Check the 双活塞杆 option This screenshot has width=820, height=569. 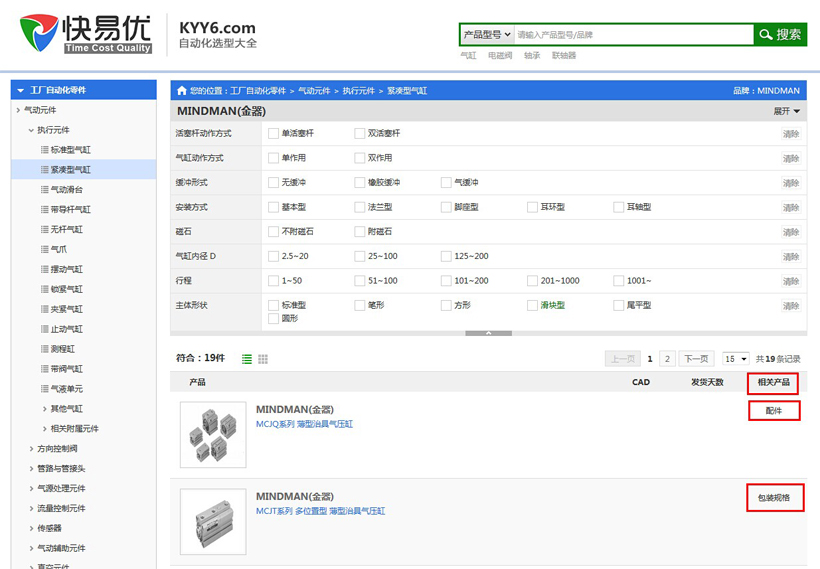tap(359, 133)
